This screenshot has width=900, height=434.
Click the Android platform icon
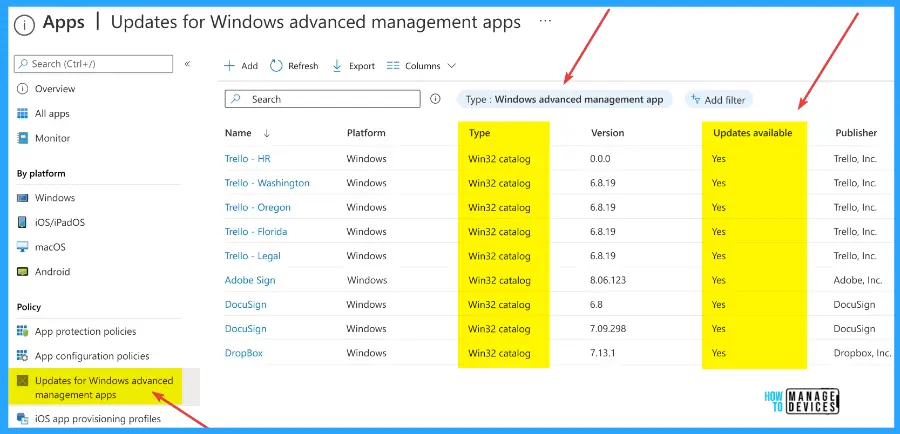pyautogui.click(x=22, y=272)
